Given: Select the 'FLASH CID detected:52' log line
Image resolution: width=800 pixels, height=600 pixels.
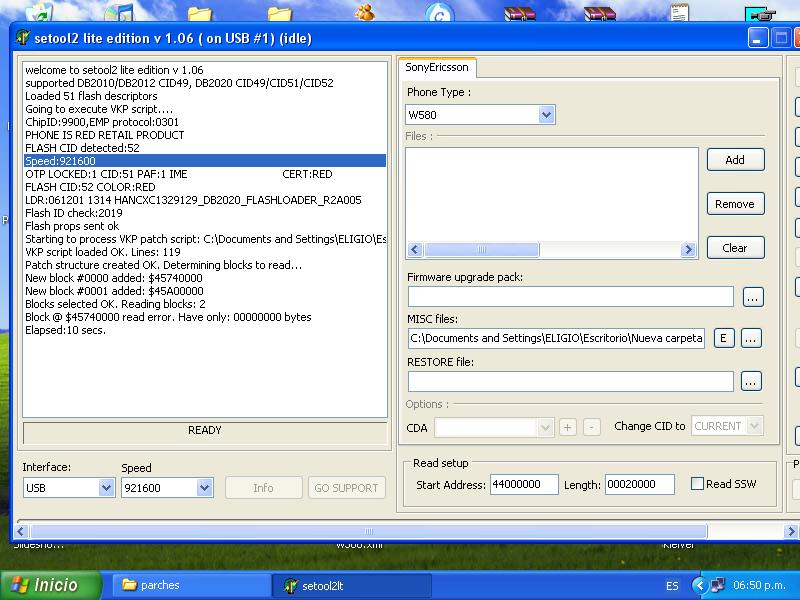Looking at the screenshot, I should [x=82, y=148].
